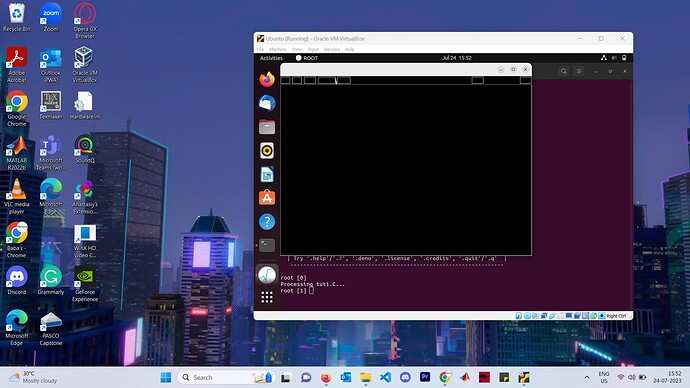Screen dimensions: 690x388
Task: Open VirtualBox Devices menu
Action: coord(332,50)
